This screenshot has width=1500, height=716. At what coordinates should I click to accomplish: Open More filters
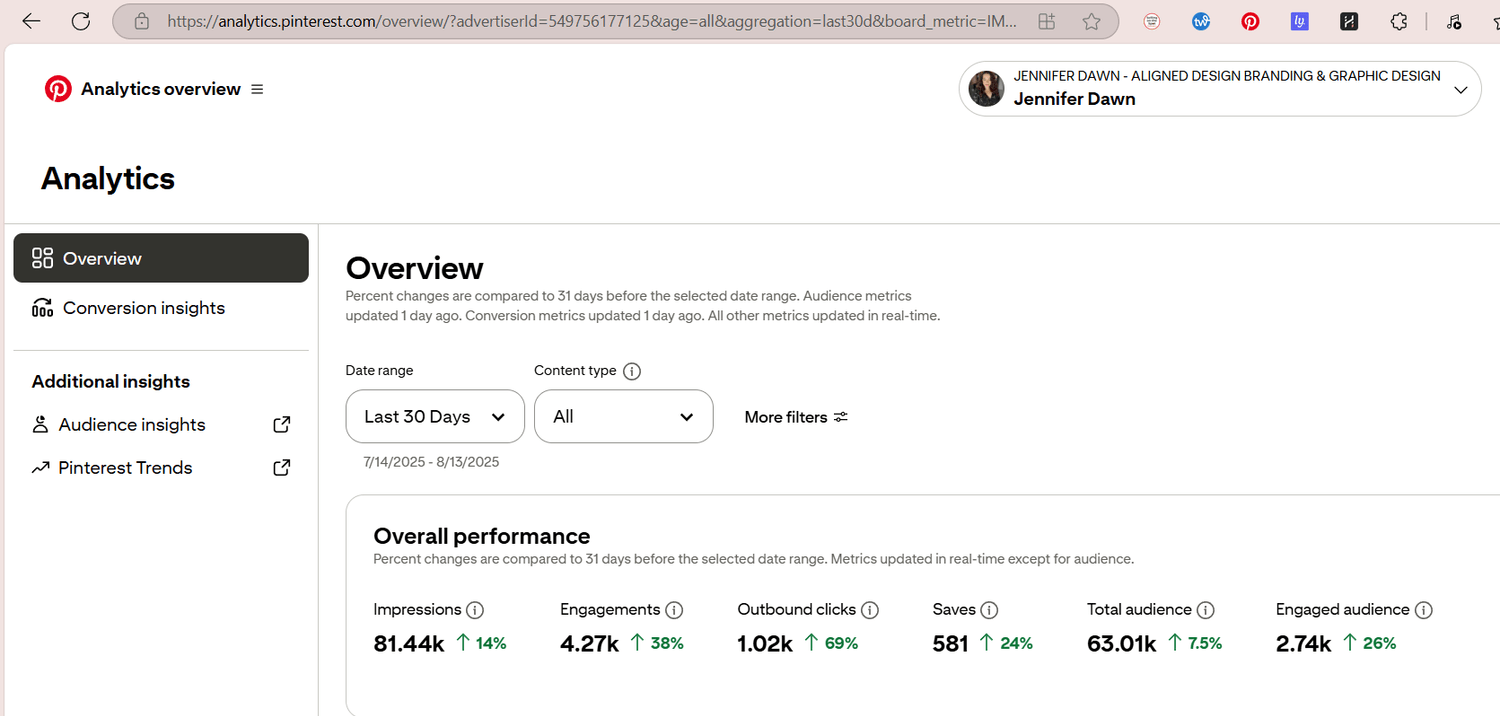796,417
